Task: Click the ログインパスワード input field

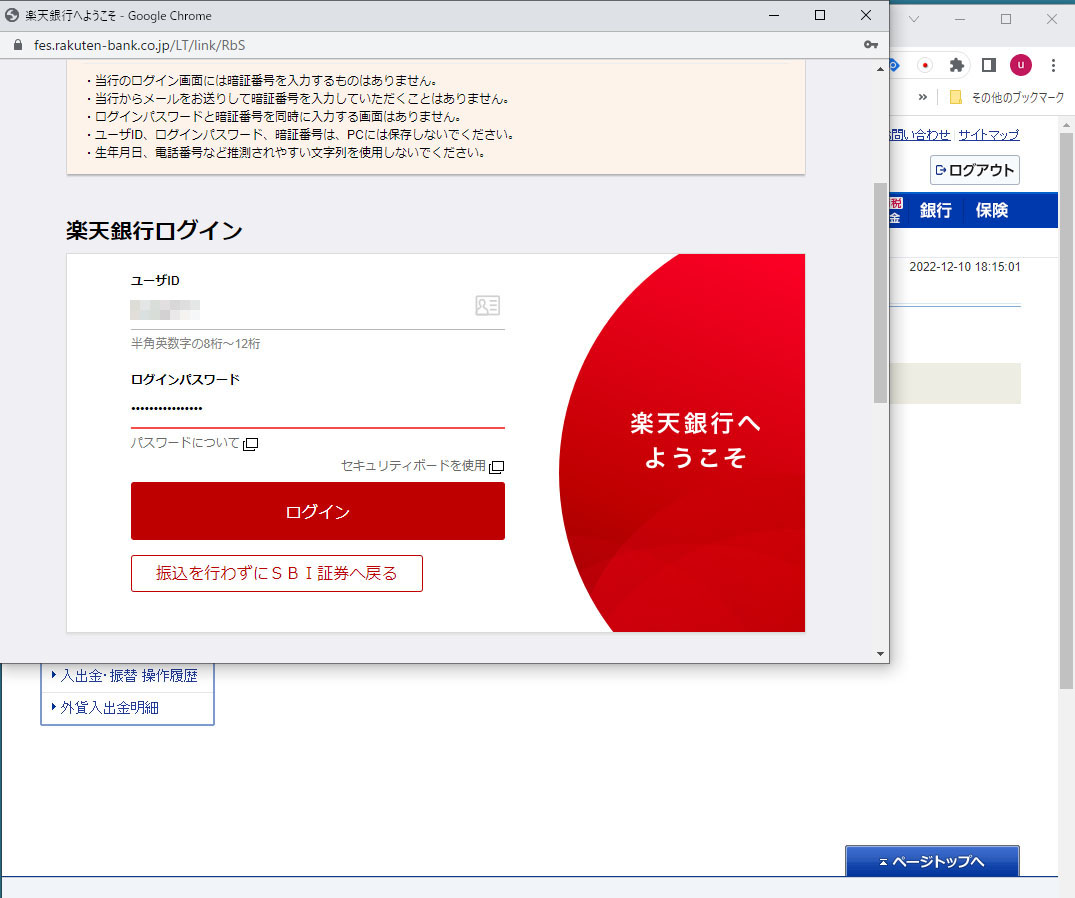Action: [317, 409]
